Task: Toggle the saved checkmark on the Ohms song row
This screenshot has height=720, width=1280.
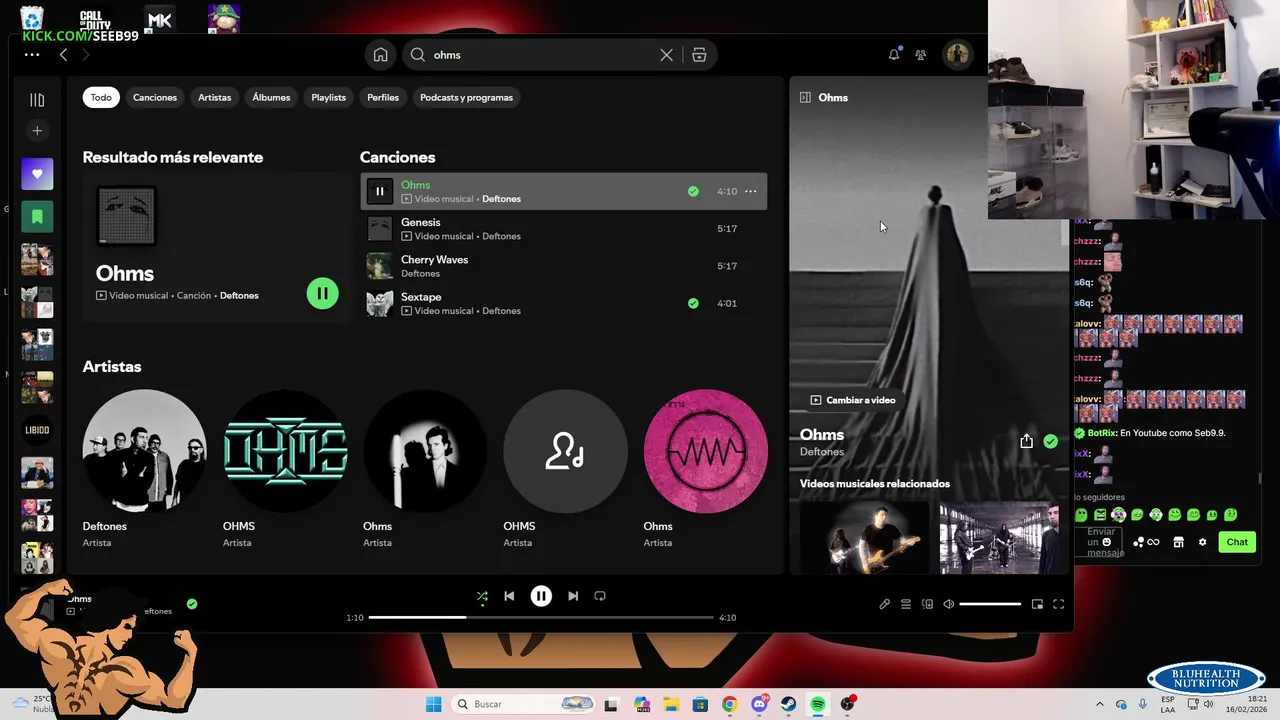Action: pyautogui.click(x=693, y=191)
